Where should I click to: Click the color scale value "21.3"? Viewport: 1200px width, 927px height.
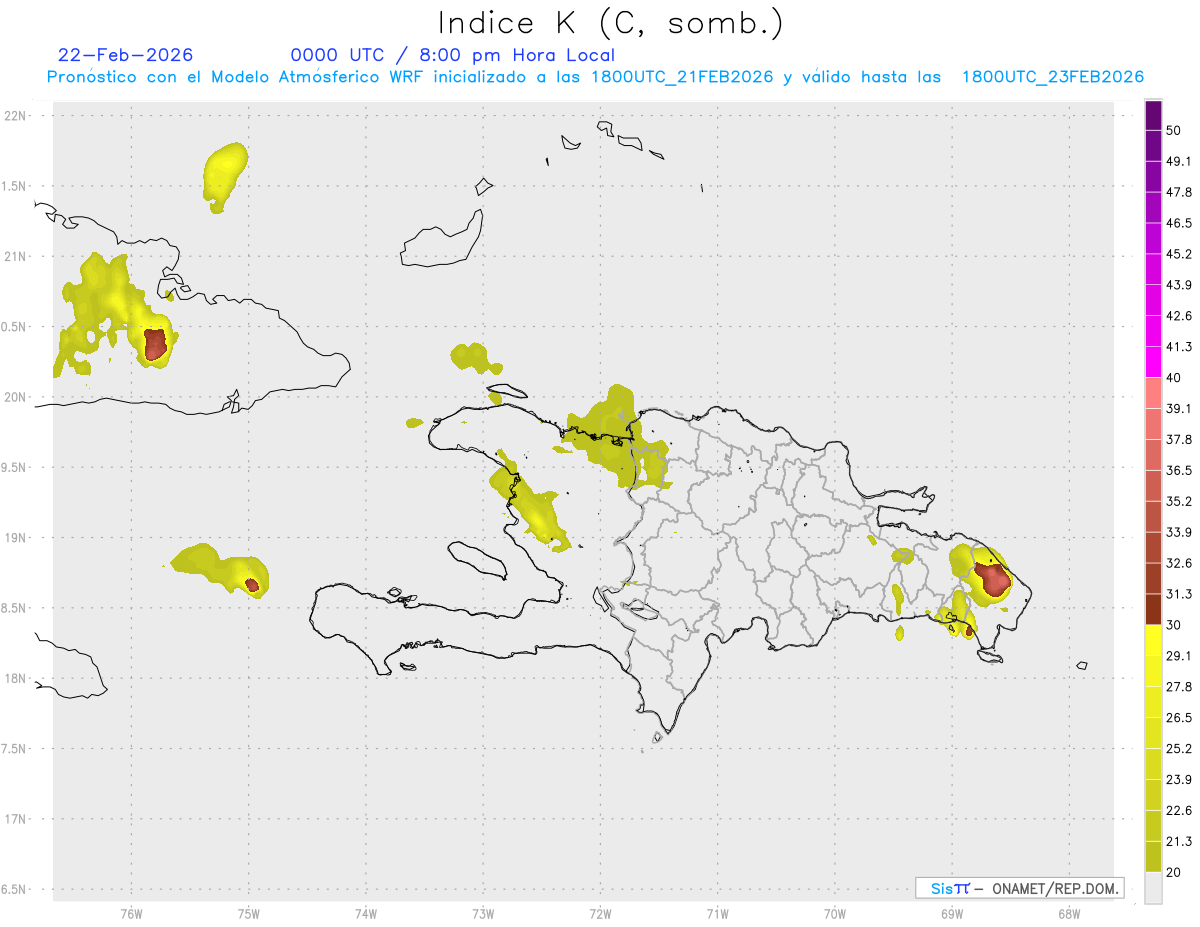click(x=1179, y=841)
